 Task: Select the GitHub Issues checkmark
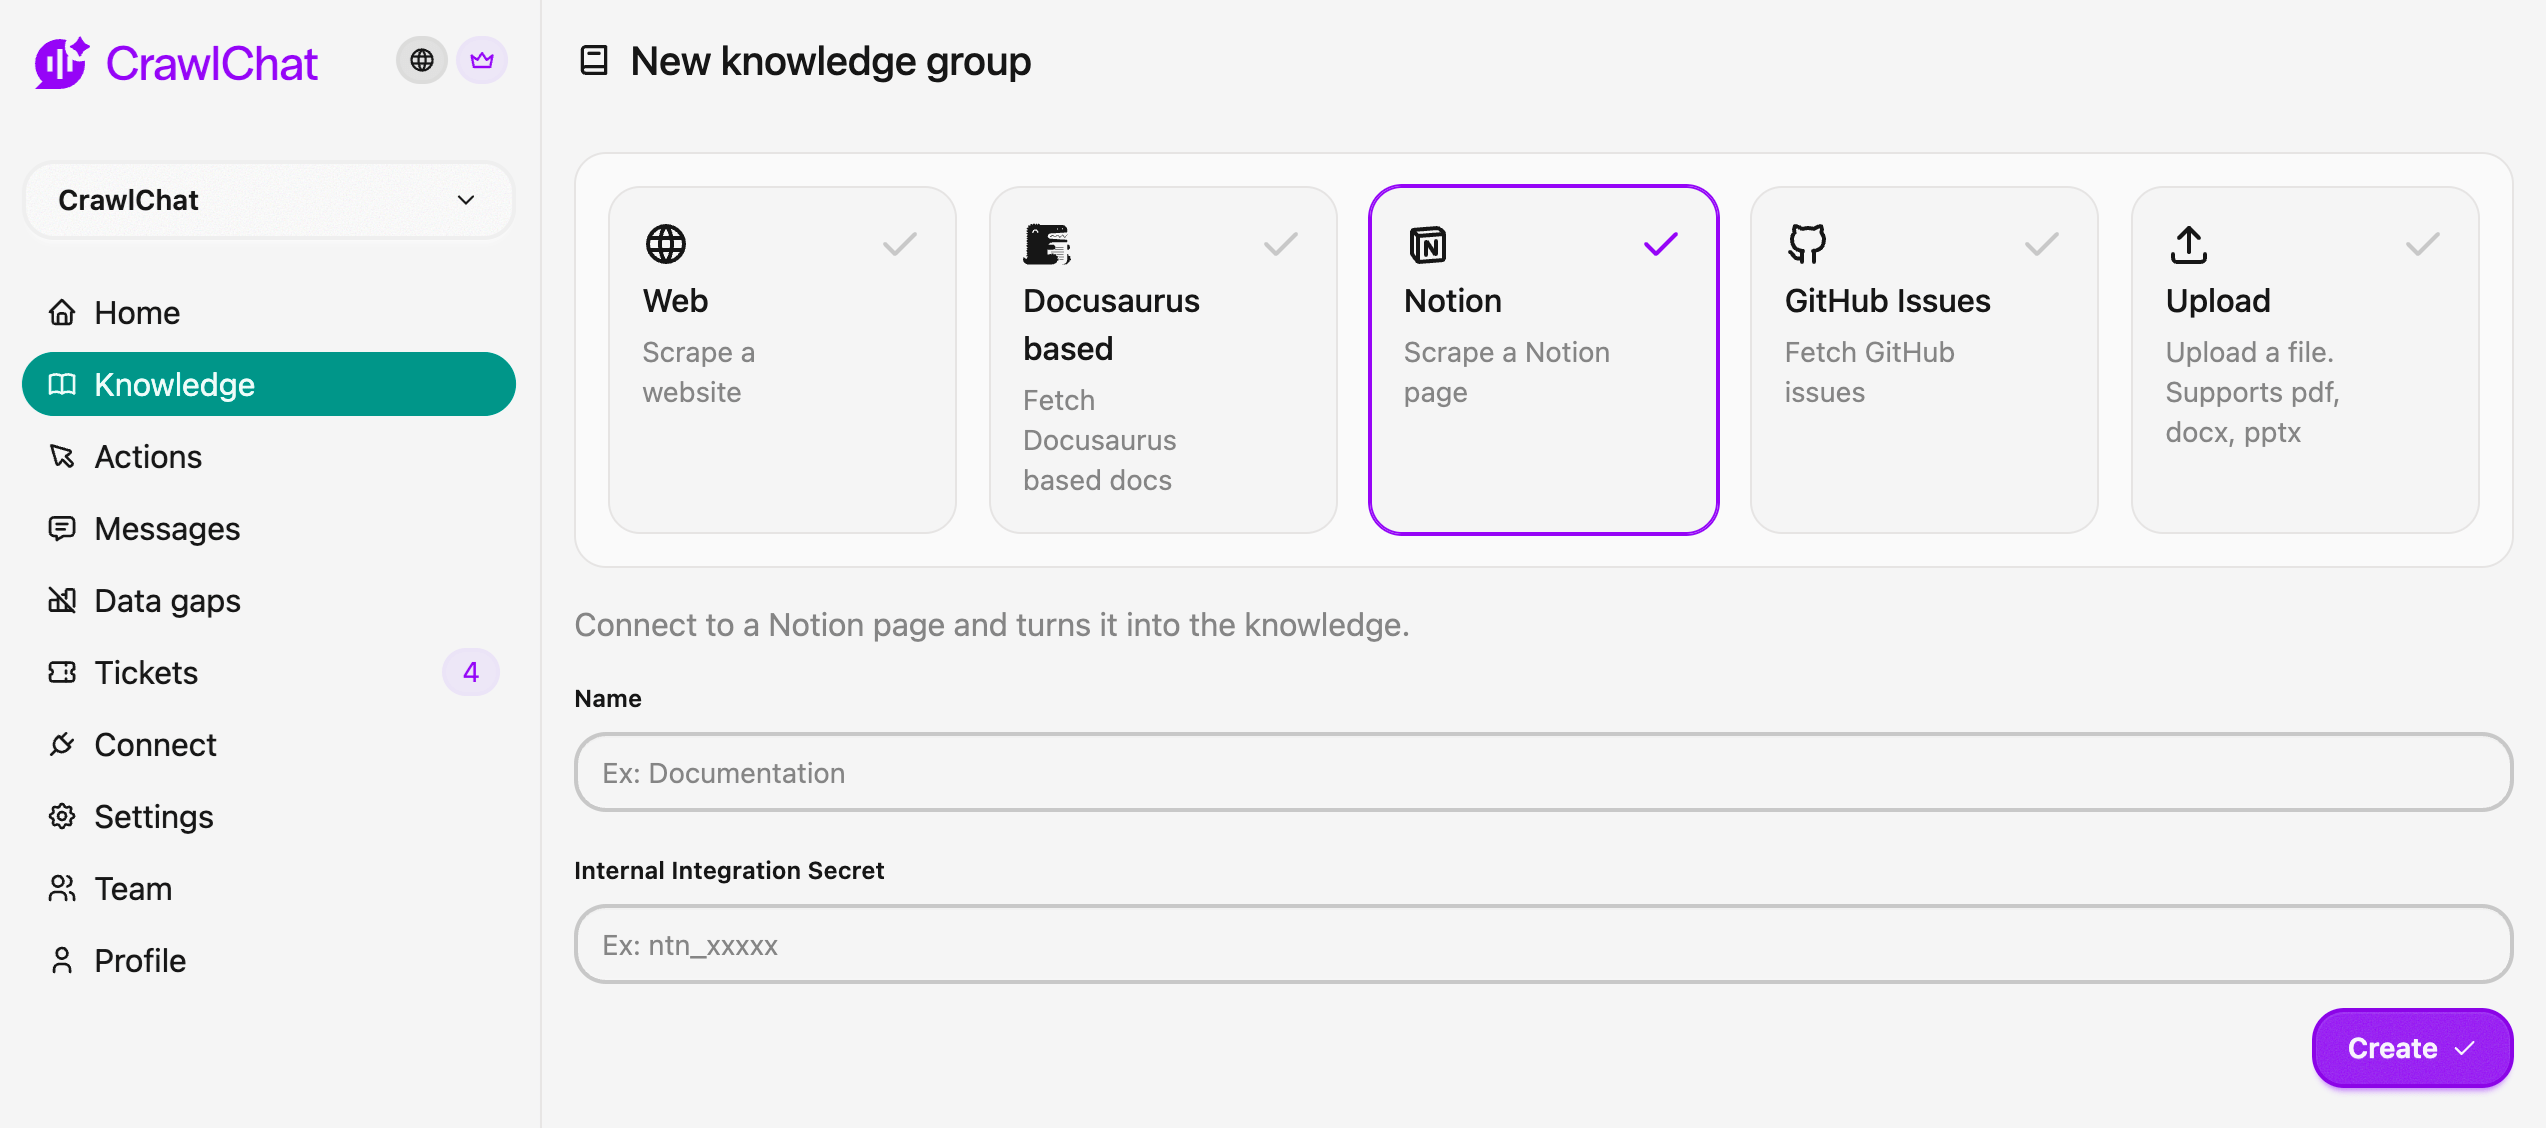point(2042,244)
